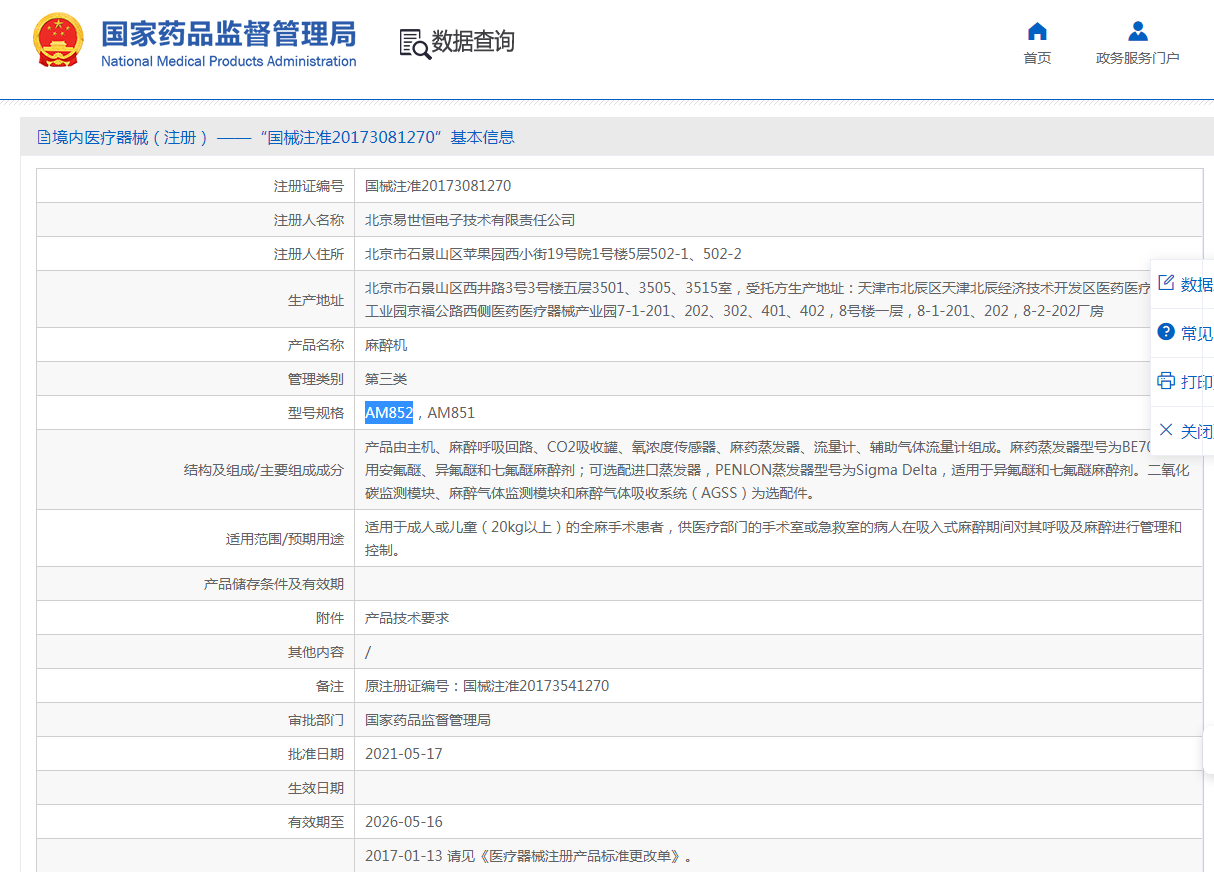Screen dimensions: 1214x872
Task: Click the AM851 model text
Action: [451, 412]
